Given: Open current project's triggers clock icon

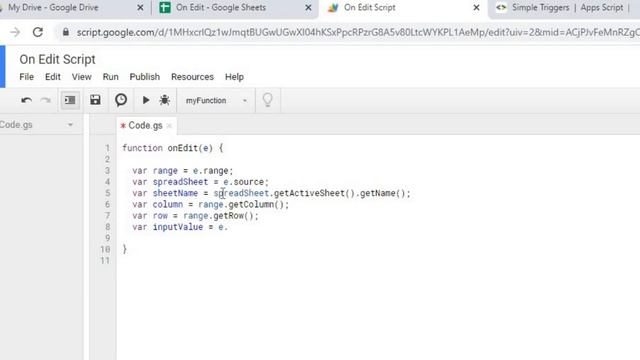Looking at the screenshot, I should point(121,100).
